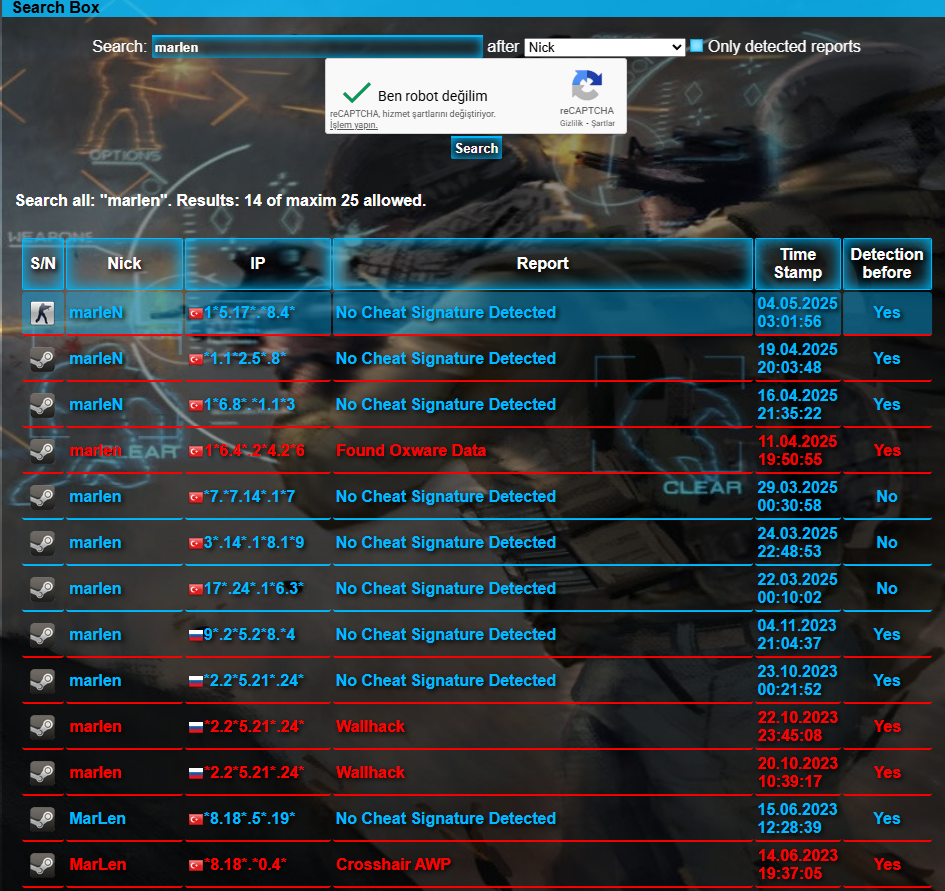The height and width of the screenshot is (891, 945).
Task: Click timestamp 29.03.2025 00:30:58
Action: (x=797, y=497)
